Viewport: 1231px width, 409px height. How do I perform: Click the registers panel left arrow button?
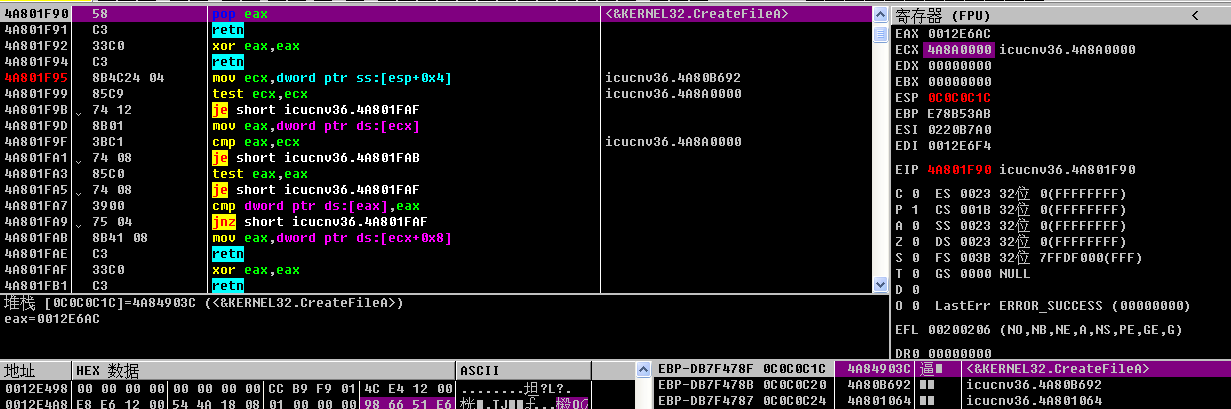coord(1196,14)
